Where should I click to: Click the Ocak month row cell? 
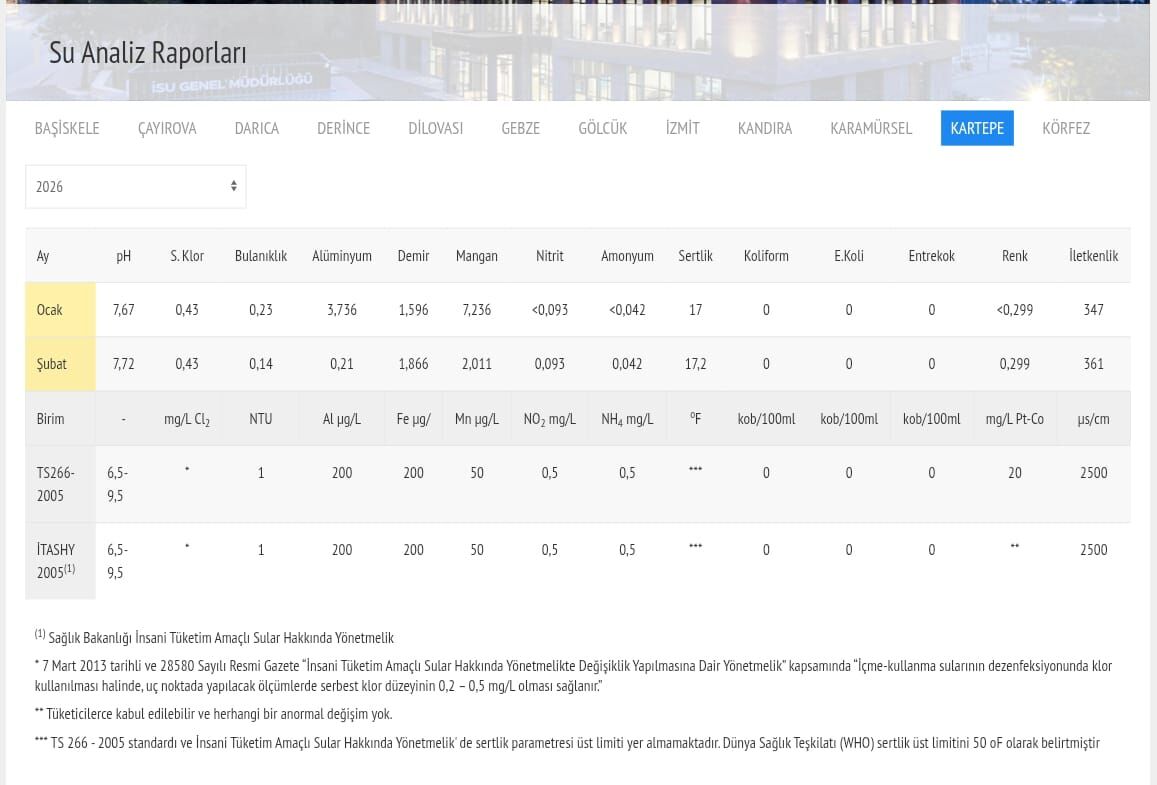click(50, 310)
